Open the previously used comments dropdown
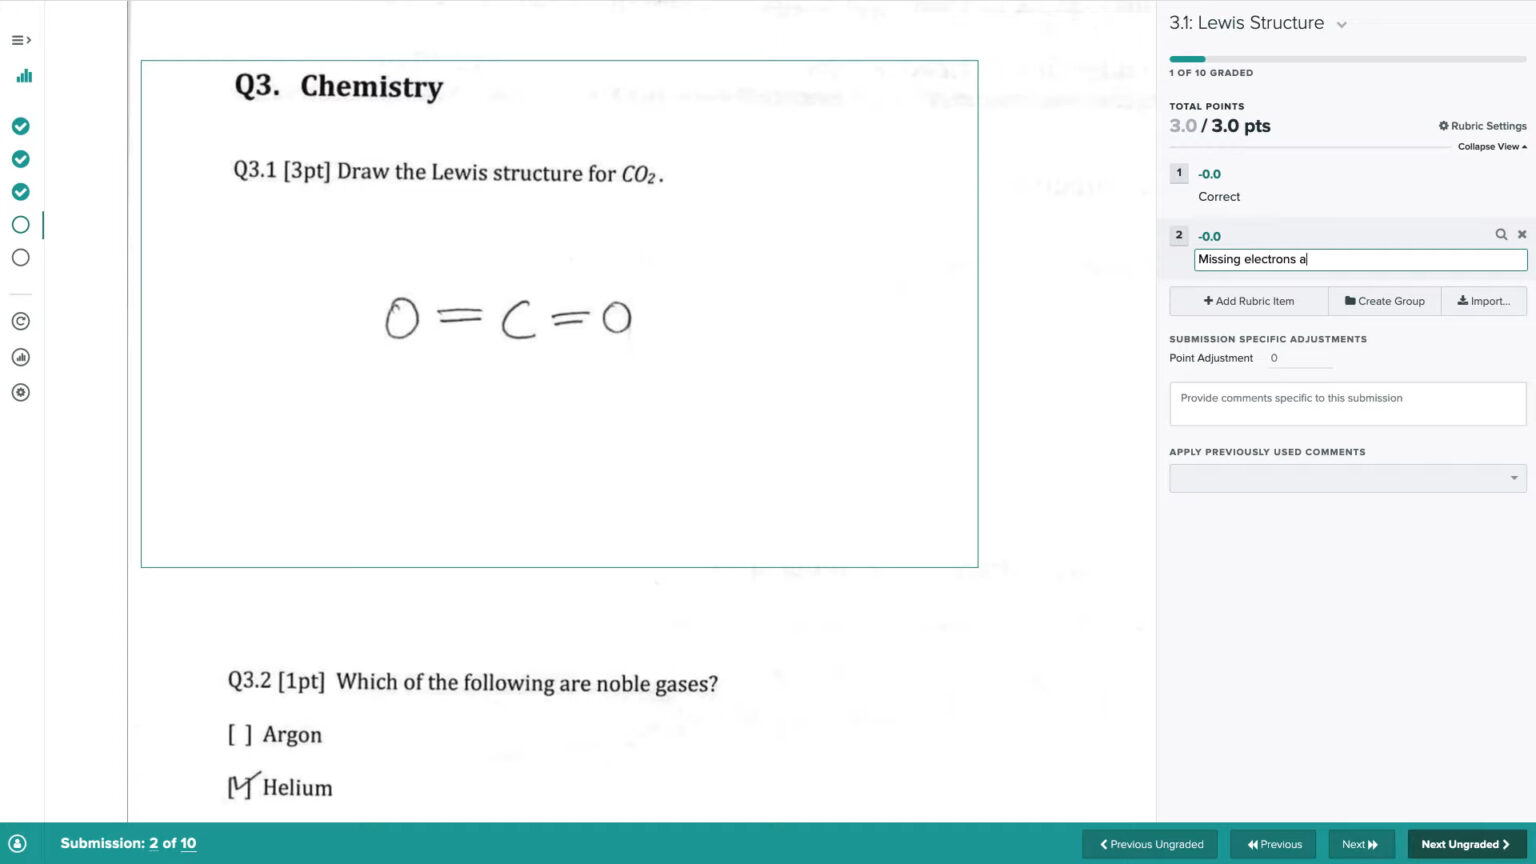The image size is (1536, 864). click(x=1347, y=478)
